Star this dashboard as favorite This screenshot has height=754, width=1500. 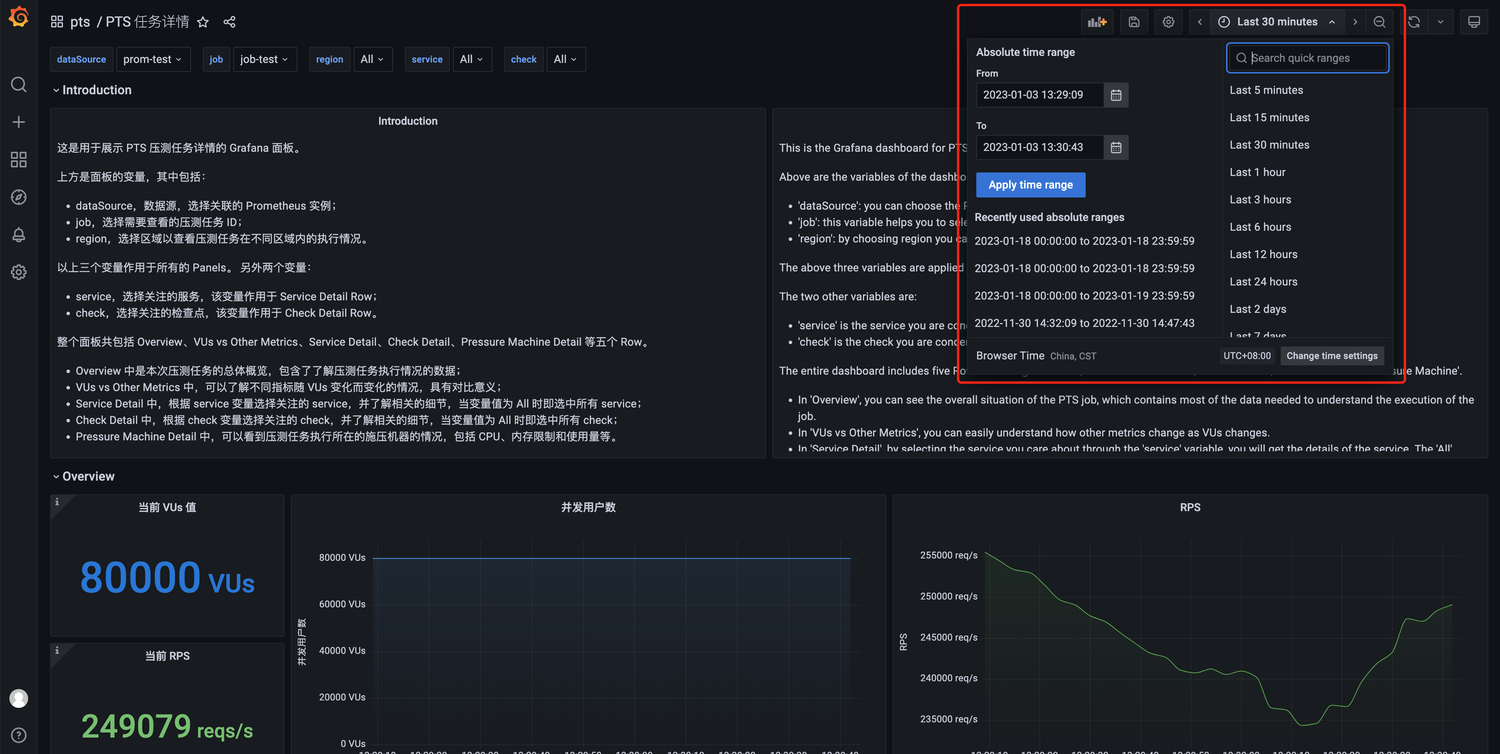[x=203, y=22]
